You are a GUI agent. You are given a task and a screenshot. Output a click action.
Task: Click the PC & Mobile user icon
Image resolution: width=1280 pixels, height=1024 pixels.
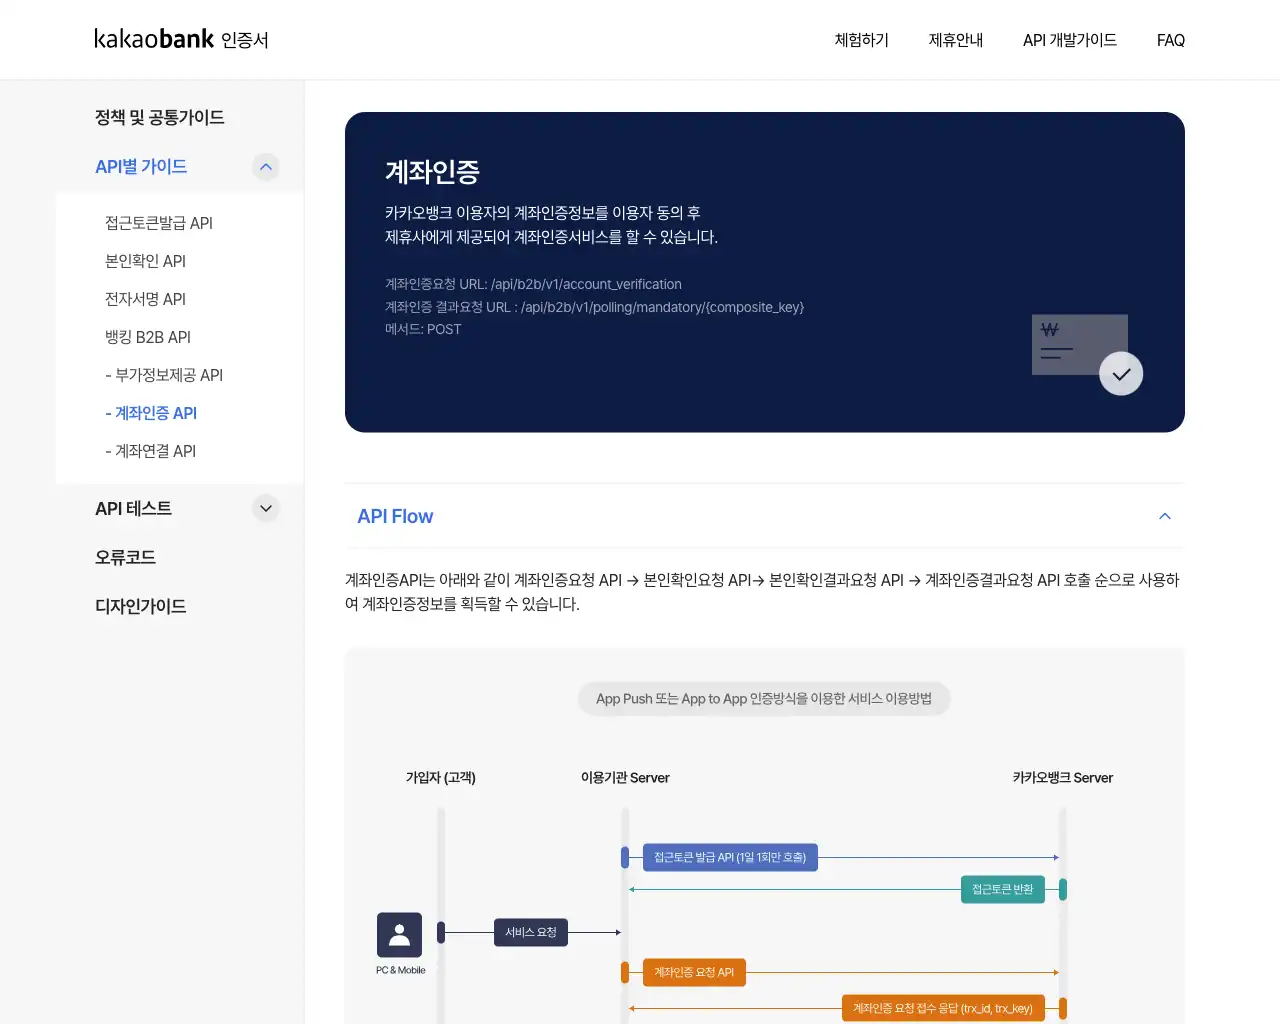399,935
